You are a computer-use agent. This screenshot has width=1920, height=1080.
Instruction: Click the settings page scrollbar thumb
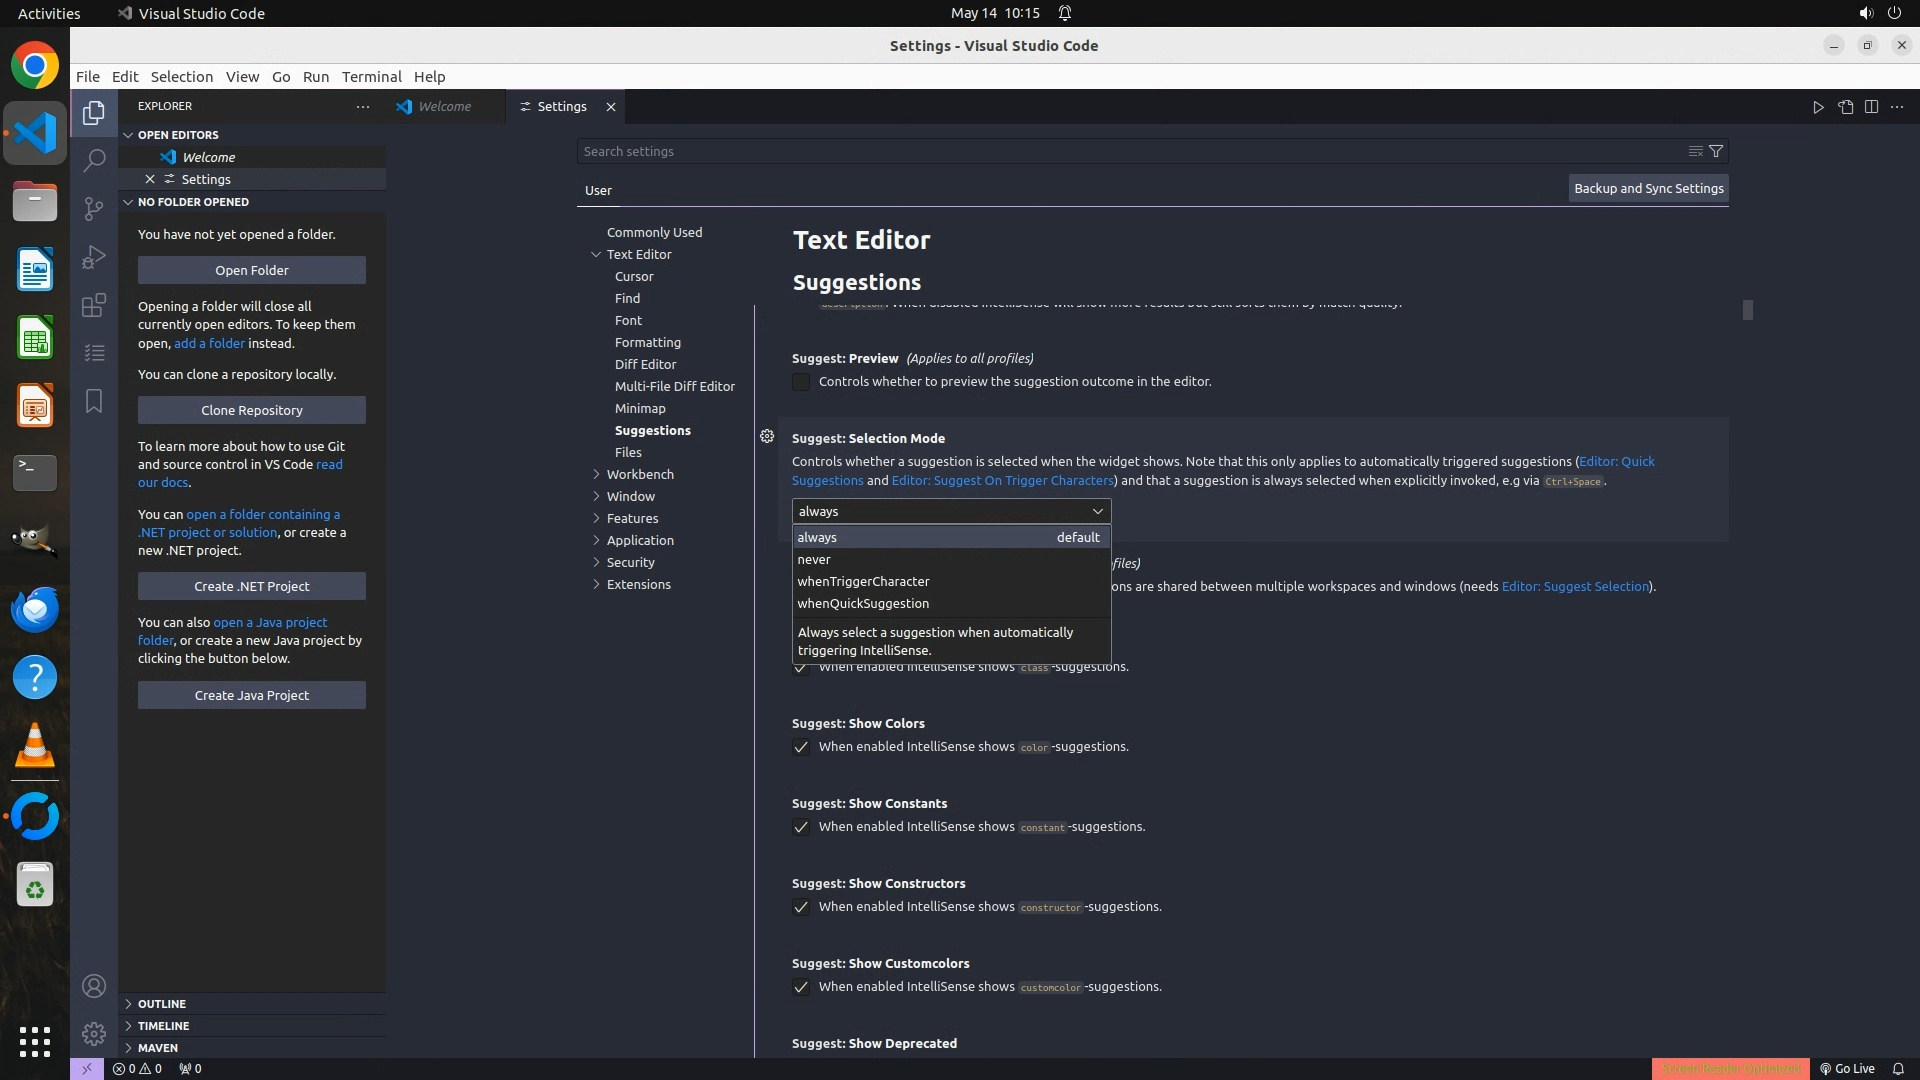(x=1747, y=310)
